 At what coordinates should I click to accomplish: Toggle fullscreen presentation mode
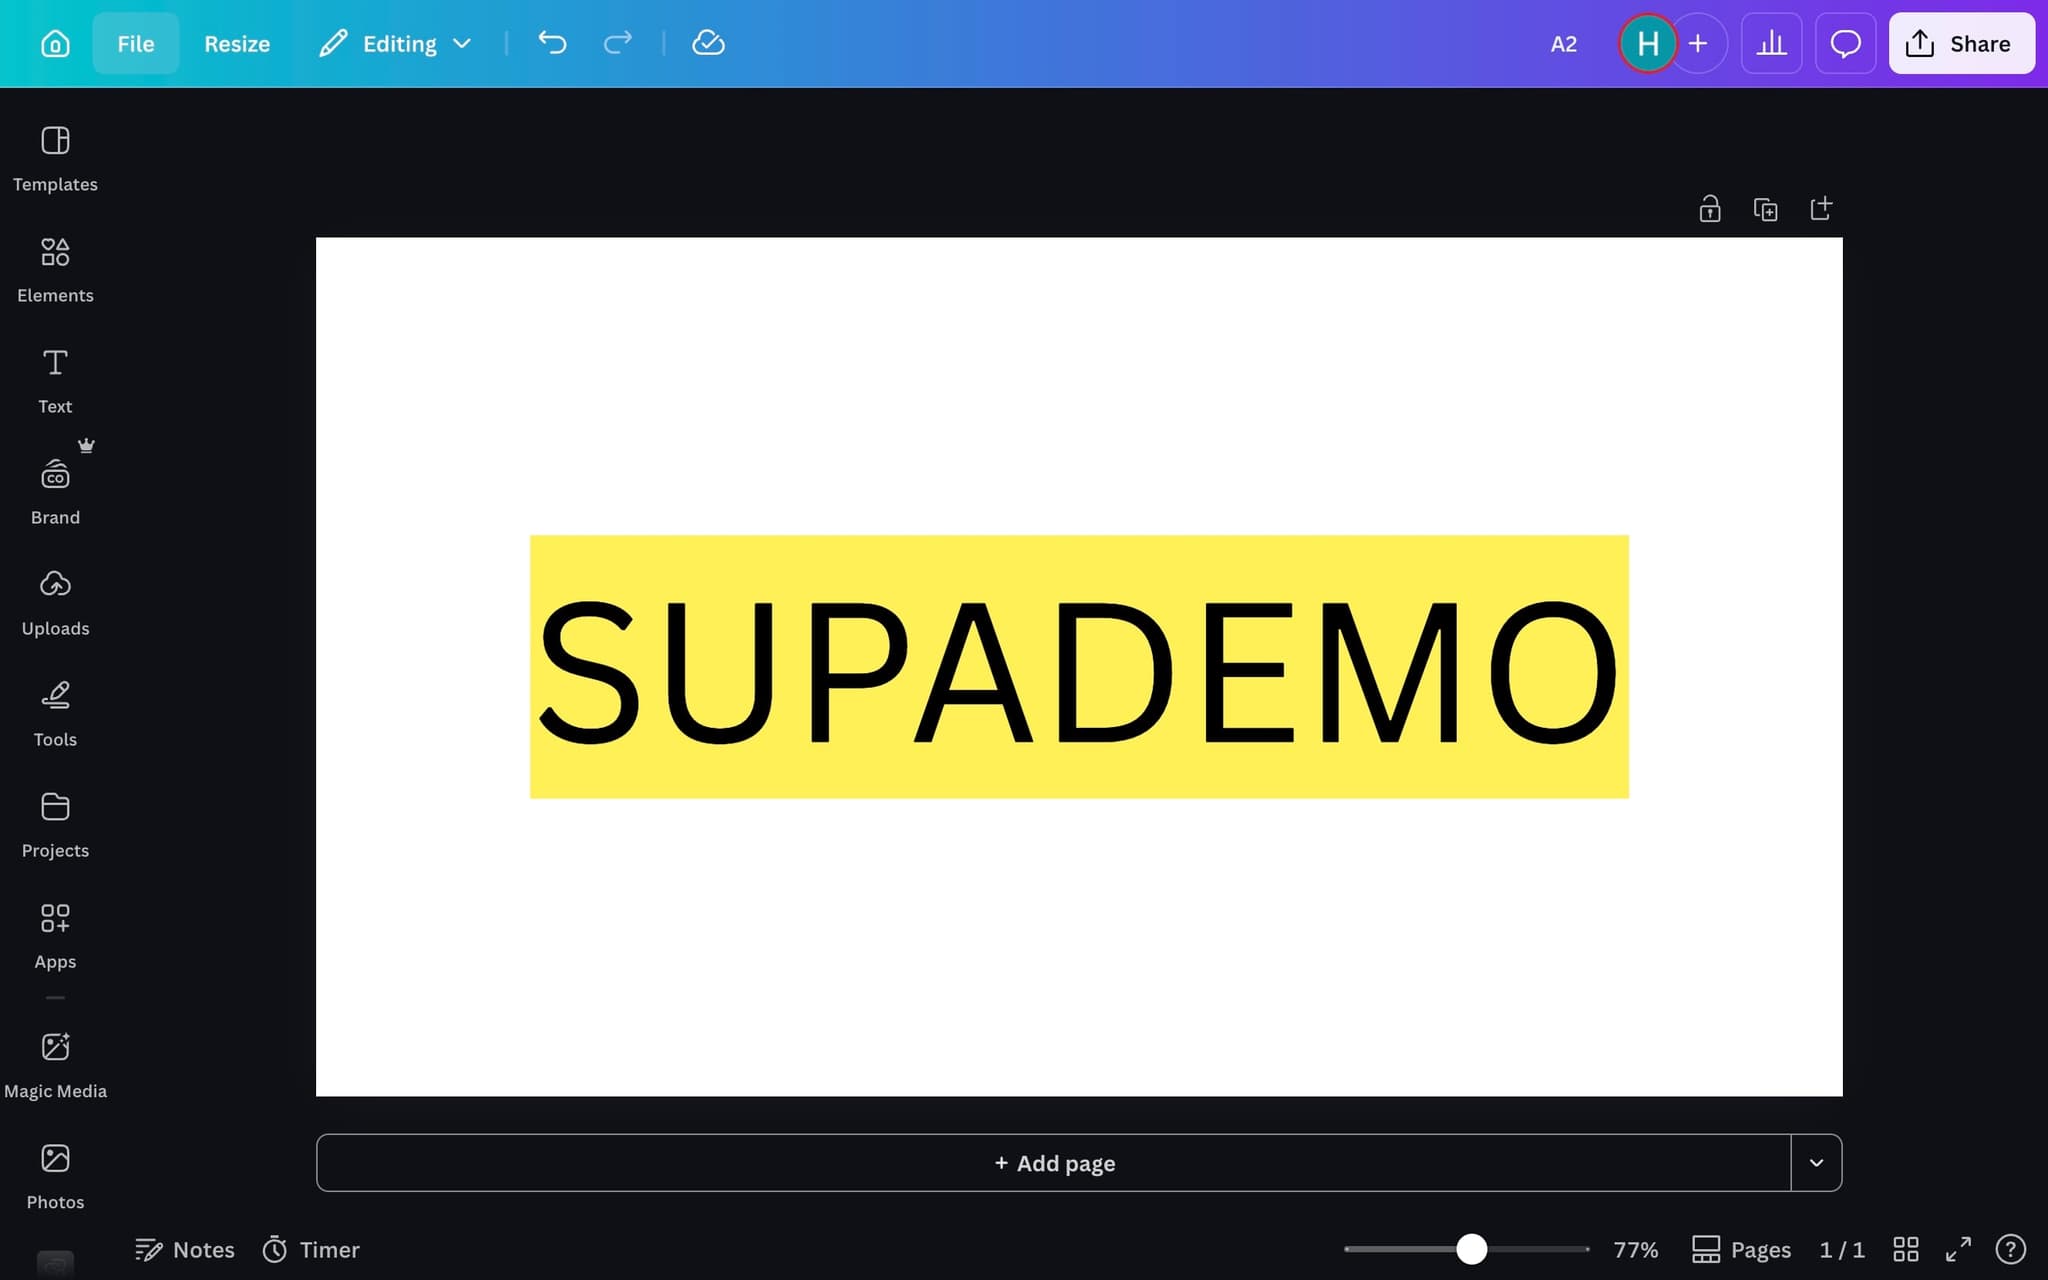(x=1958, y=1249)
